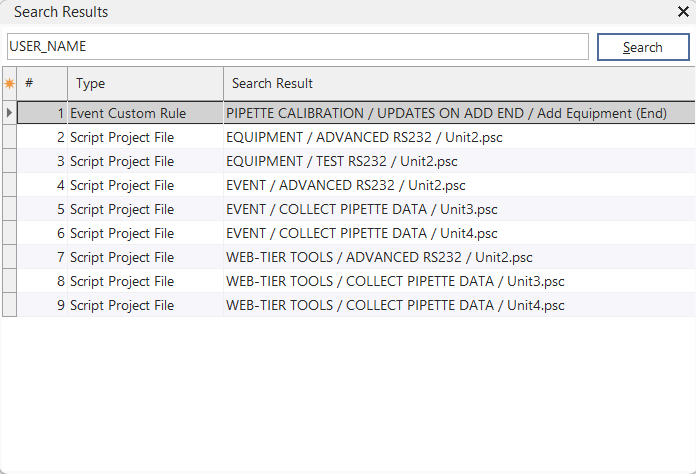Click the # column header

[x=43, y=84]
